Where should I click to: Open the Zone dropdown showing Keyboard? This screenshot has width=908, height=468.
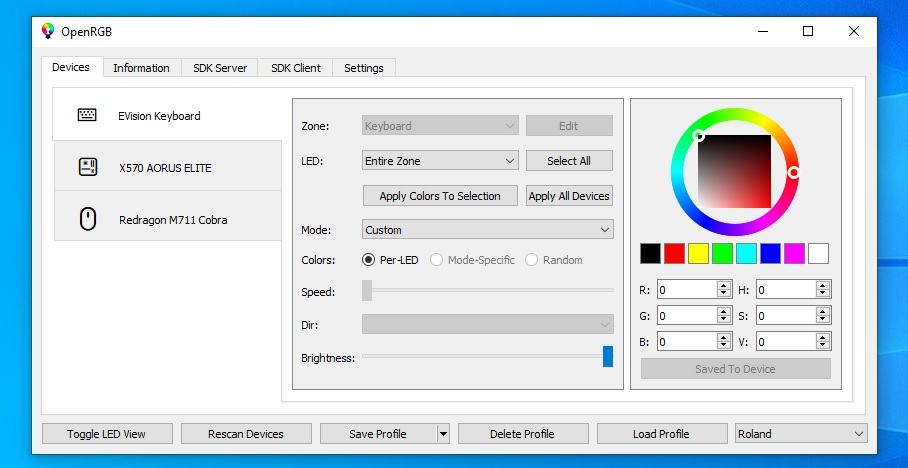[x=440, y=126]
